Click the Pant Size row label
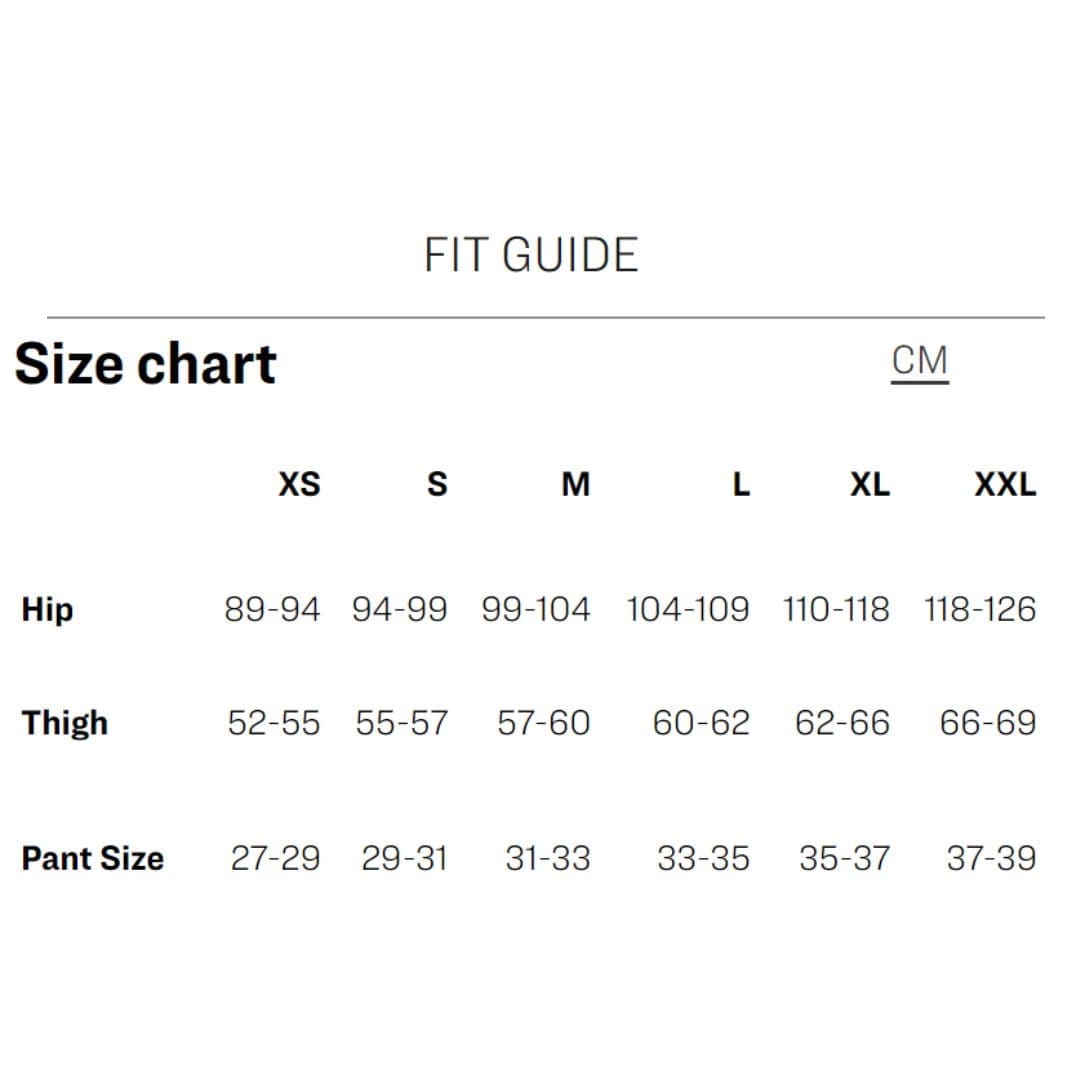 pos(92,858)
